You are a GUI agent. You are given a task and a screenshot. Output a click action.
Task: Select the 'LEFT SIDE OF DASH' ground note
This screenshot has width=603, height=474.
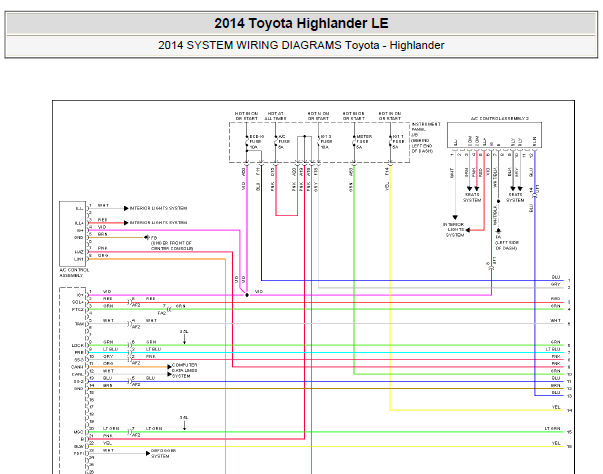507,246
